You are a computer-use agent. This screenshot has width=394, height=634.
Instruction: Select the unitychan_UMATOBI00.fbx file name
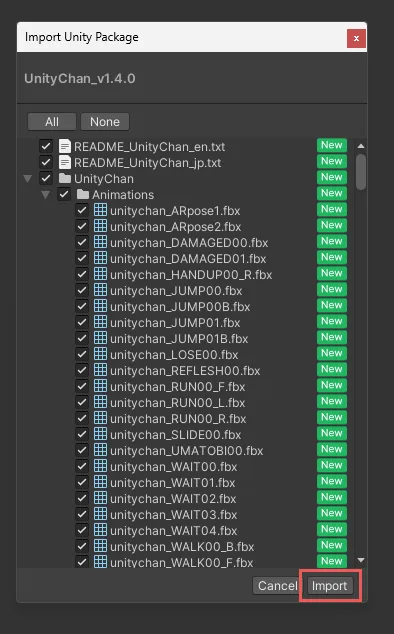tap(186, 450)
